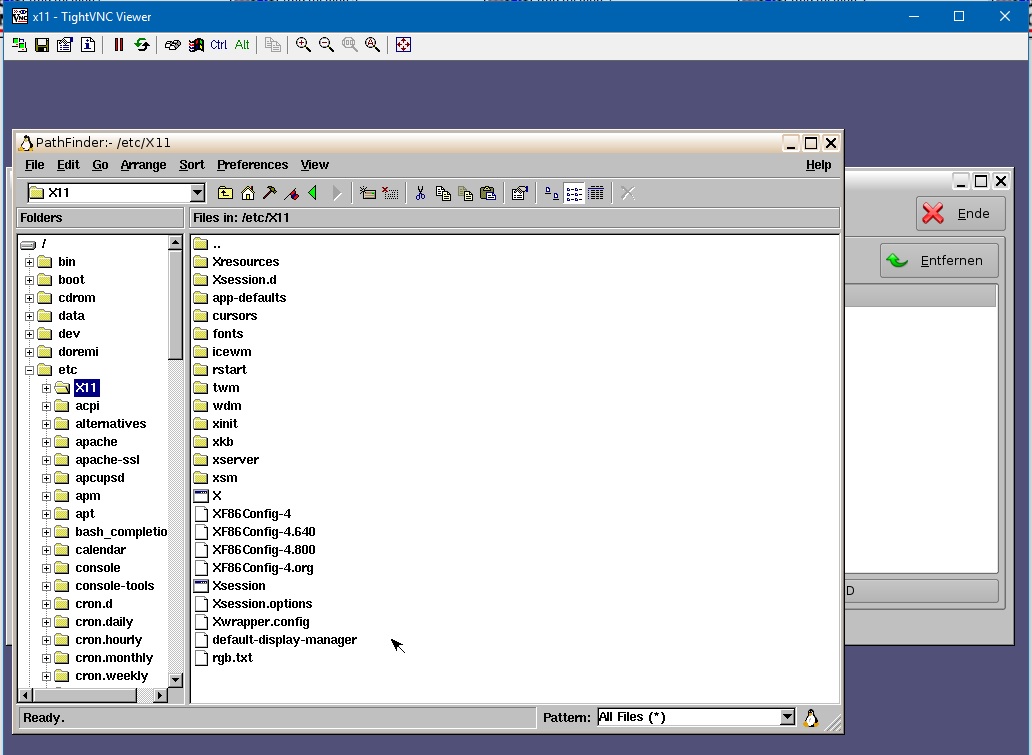Viewport: 1032px width, 755px height.
Task: Click the VNC refresh screen icon
Action: coord(142,45)
